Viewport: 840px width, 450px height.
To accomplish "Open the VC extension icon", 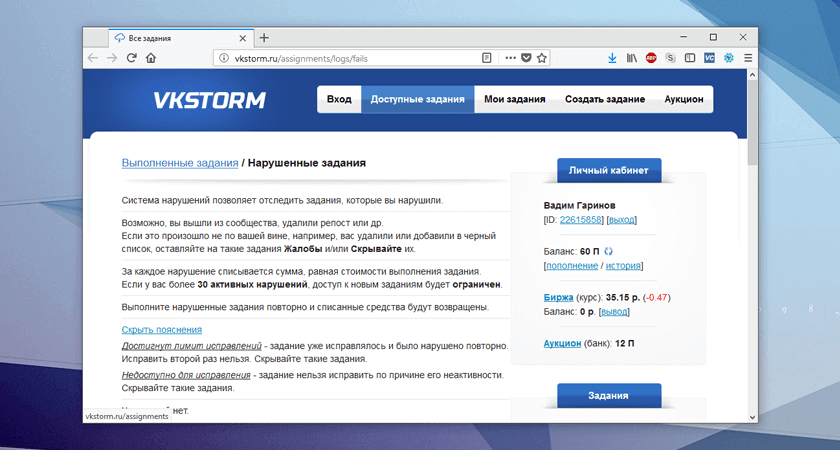I will tap(709, 58).
